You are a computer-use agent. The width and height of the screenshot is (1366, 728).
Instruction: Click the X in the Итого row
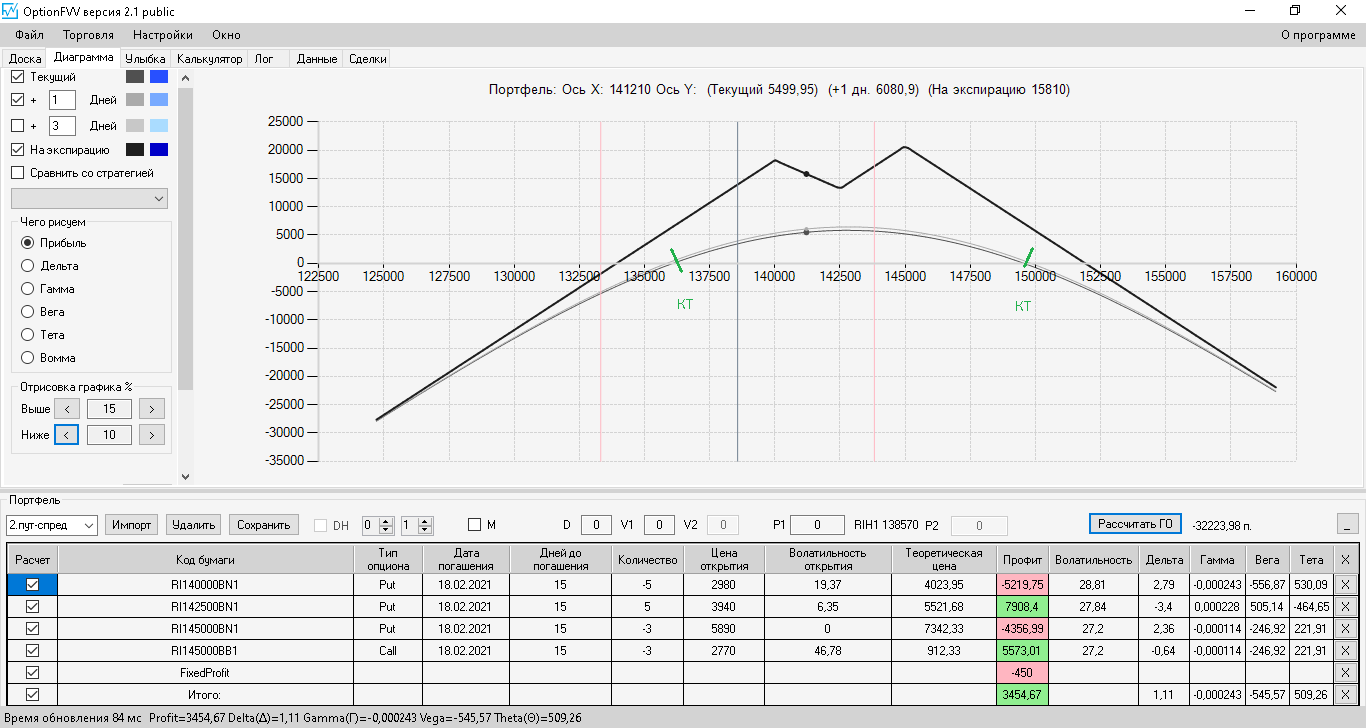pyautogui.click(x=1344, y=695)
